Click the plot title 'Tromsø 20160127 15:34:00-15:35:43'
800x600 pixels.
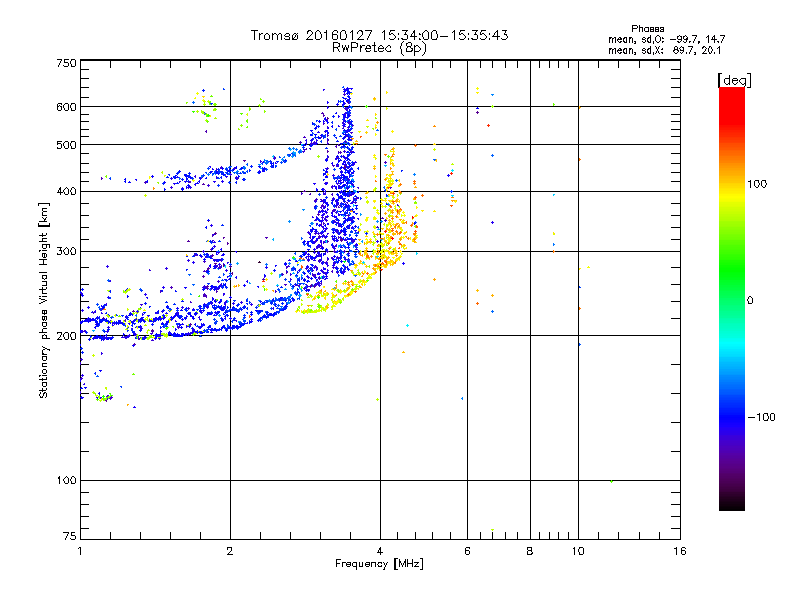(379, 35)
